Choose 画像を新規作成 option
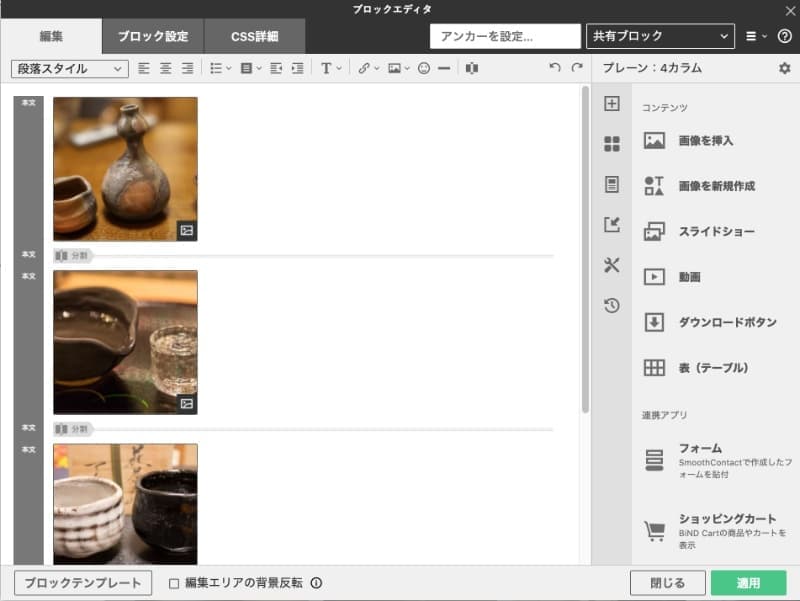This screenshot has width=800, height=601. [699, 186]
